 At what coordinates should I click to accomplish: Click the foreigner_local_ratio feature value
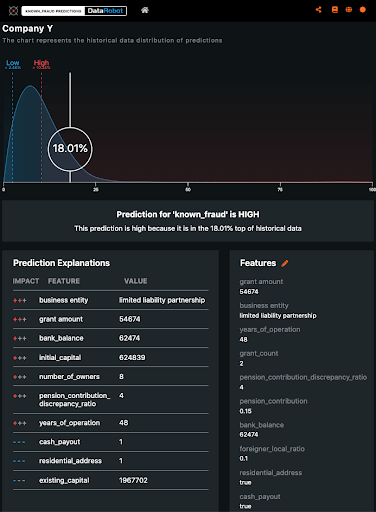coord(243,459)
